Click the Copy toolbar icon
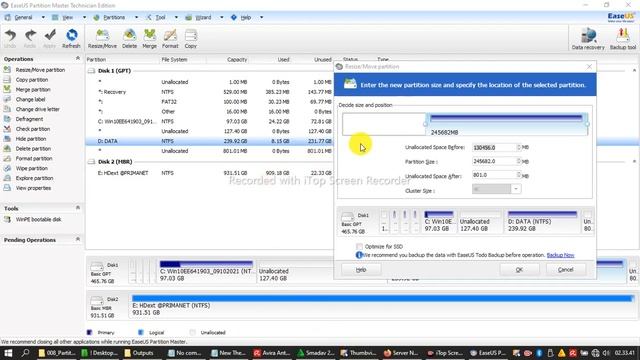640x360 pixels. [x=191, y=39]
